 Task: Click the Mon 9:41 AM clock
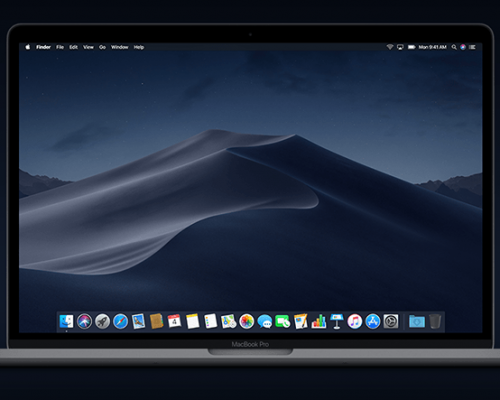click(432, 47)
